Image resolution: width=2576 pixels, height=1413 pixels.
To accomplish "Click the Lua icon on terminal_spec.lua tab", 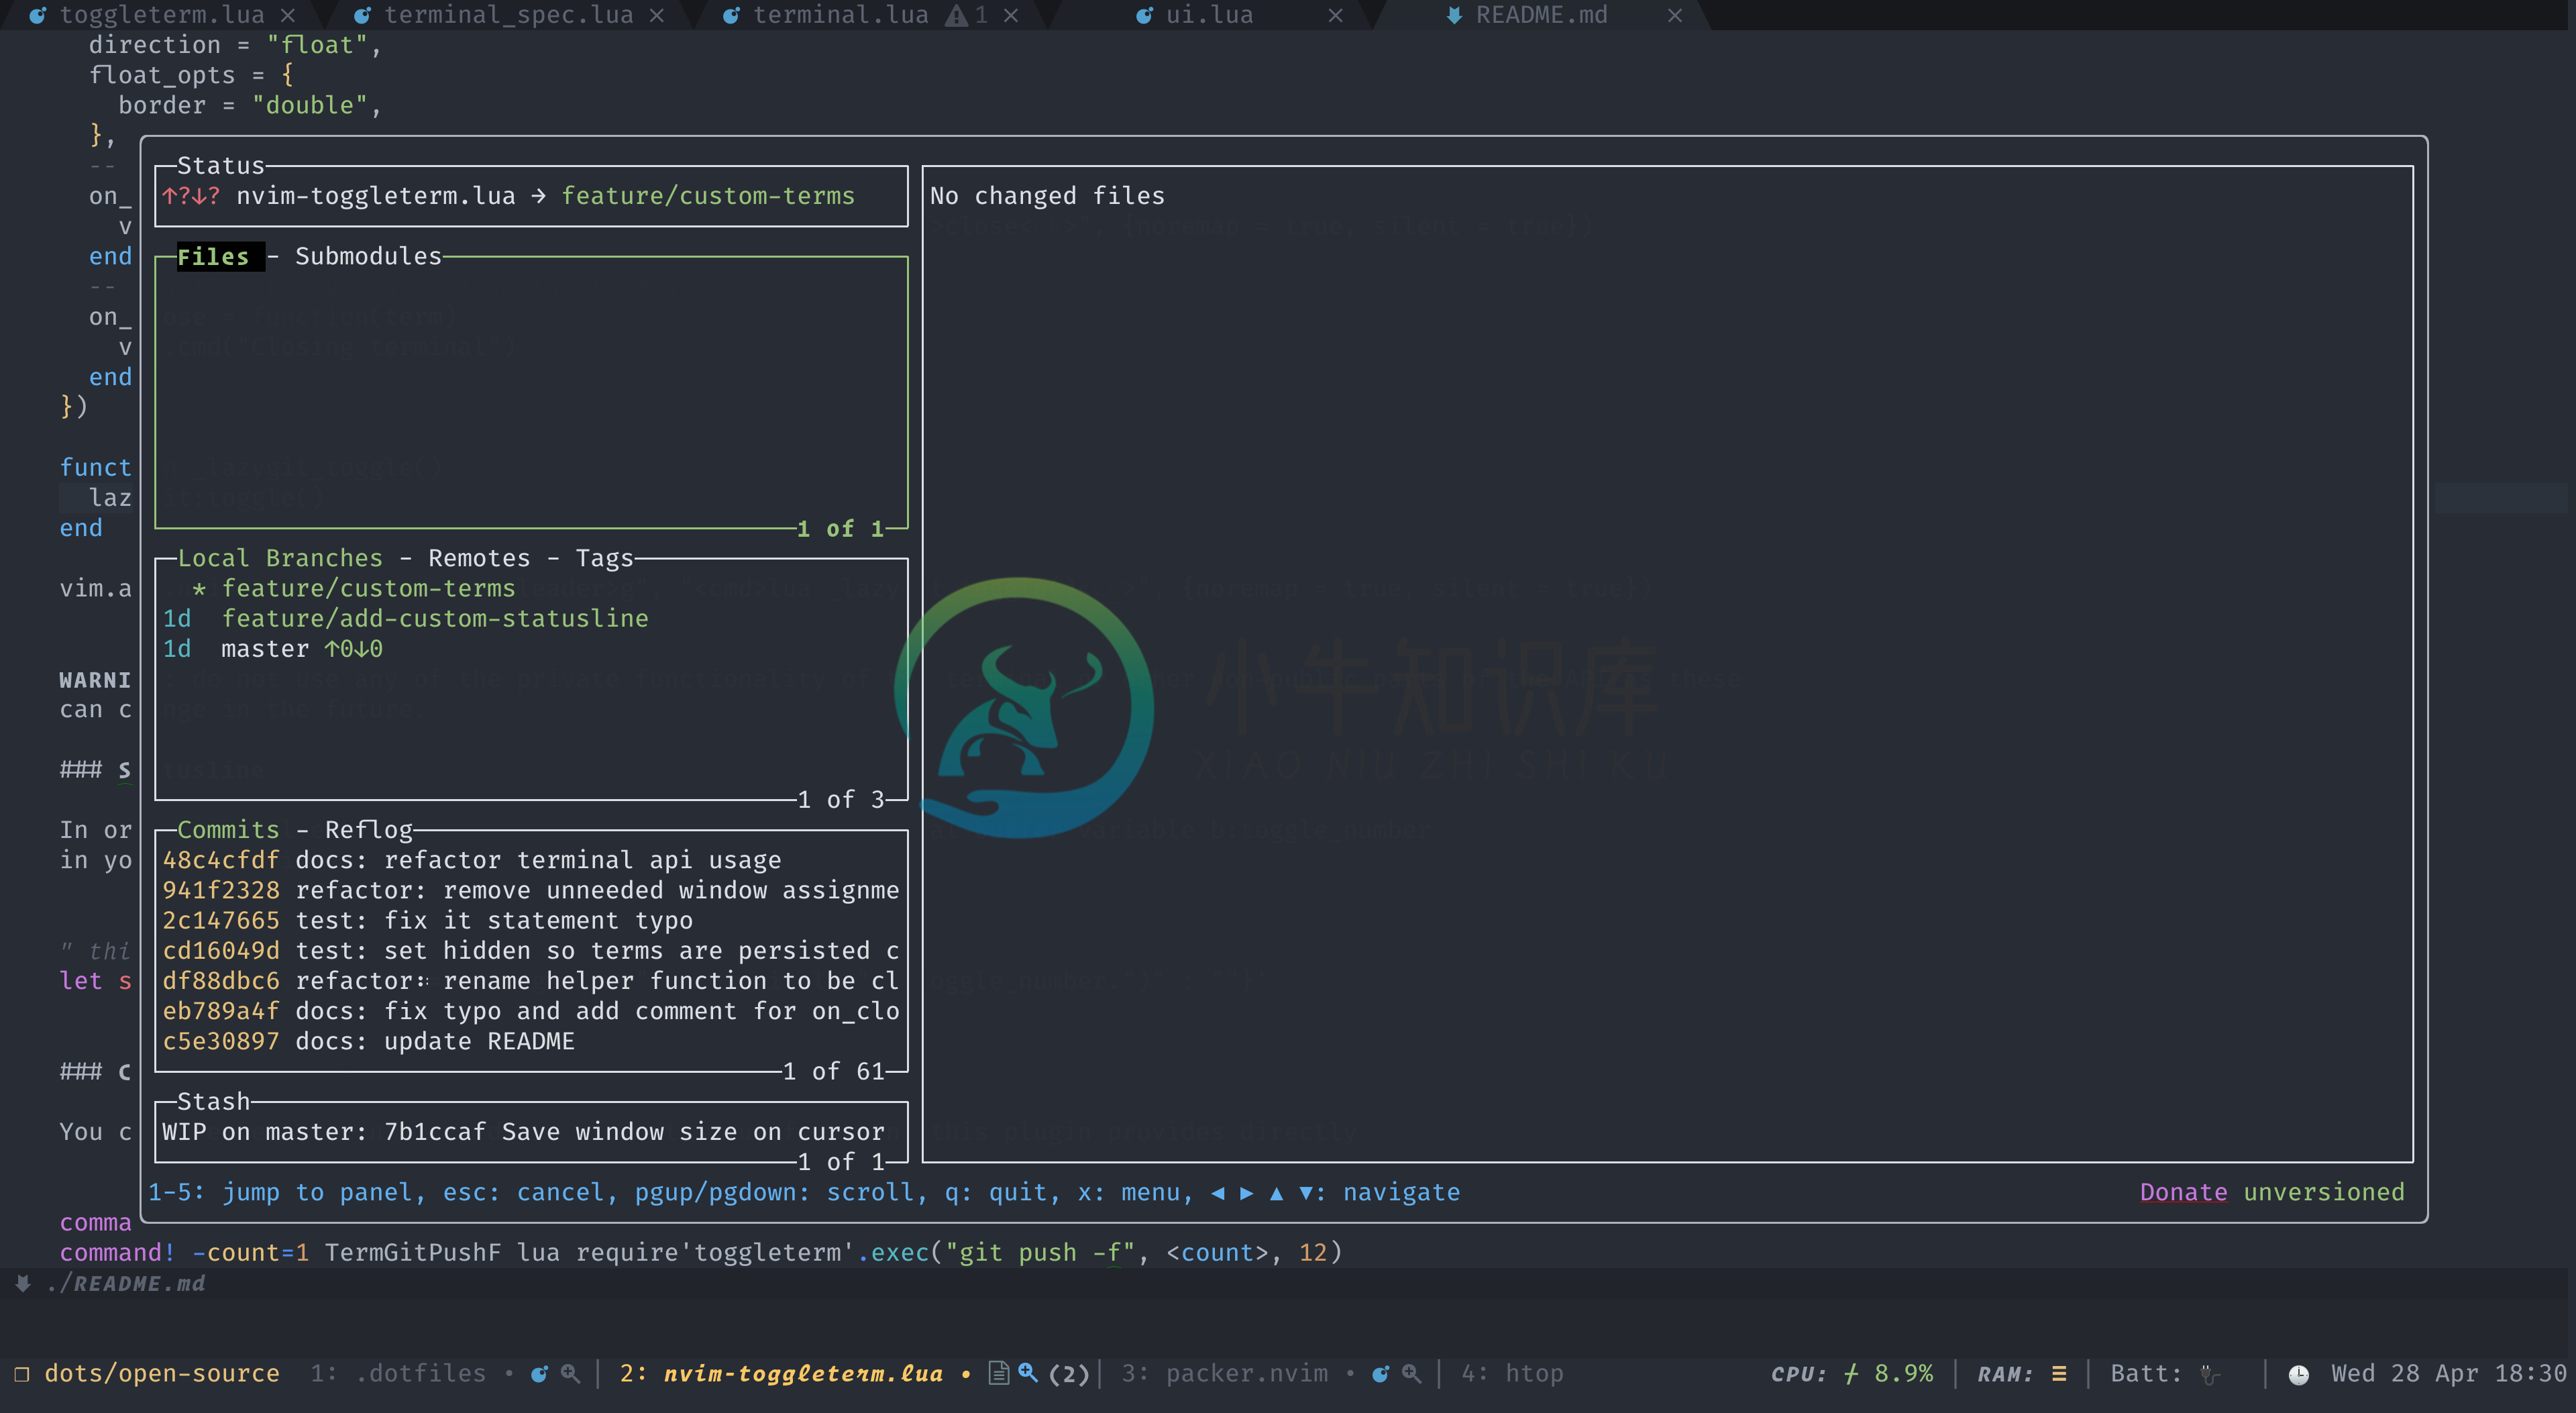I will pyautogui.click(x=363, y=15).
